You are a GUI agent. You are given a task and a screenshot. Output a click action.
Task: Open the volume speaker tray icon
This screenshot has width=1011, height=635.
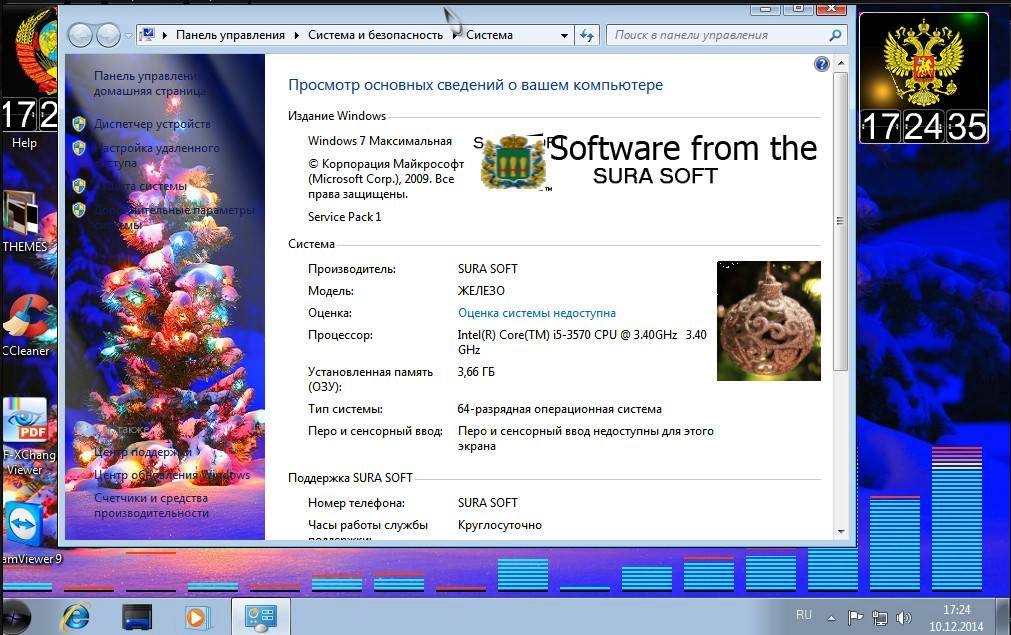[x=904, y=618]
